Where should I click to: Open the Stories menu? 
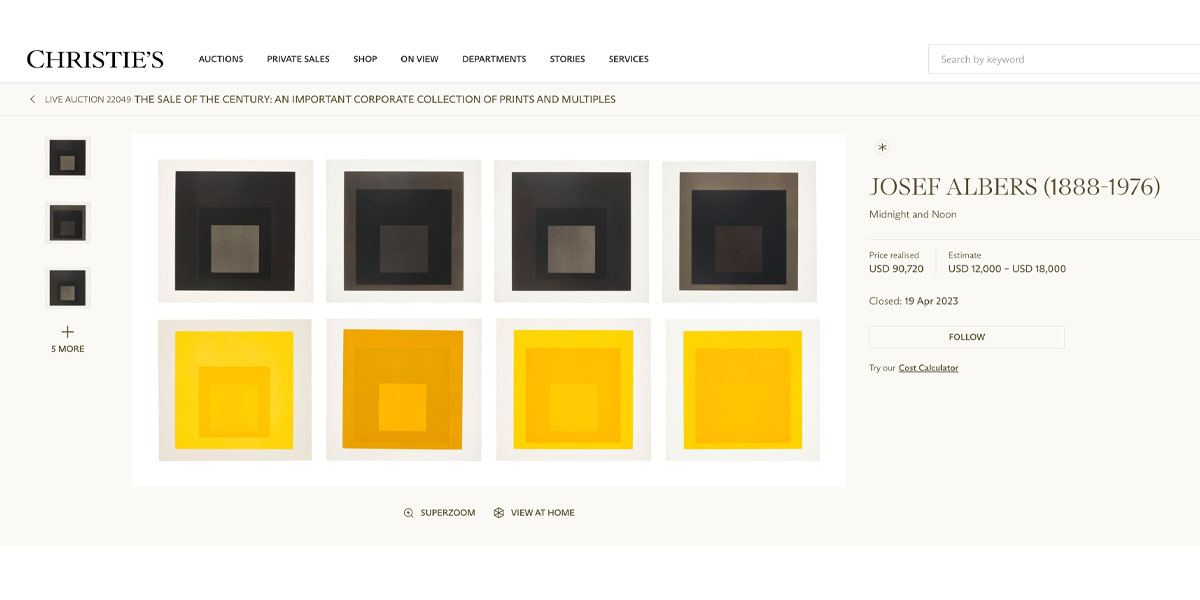point(567,59)
